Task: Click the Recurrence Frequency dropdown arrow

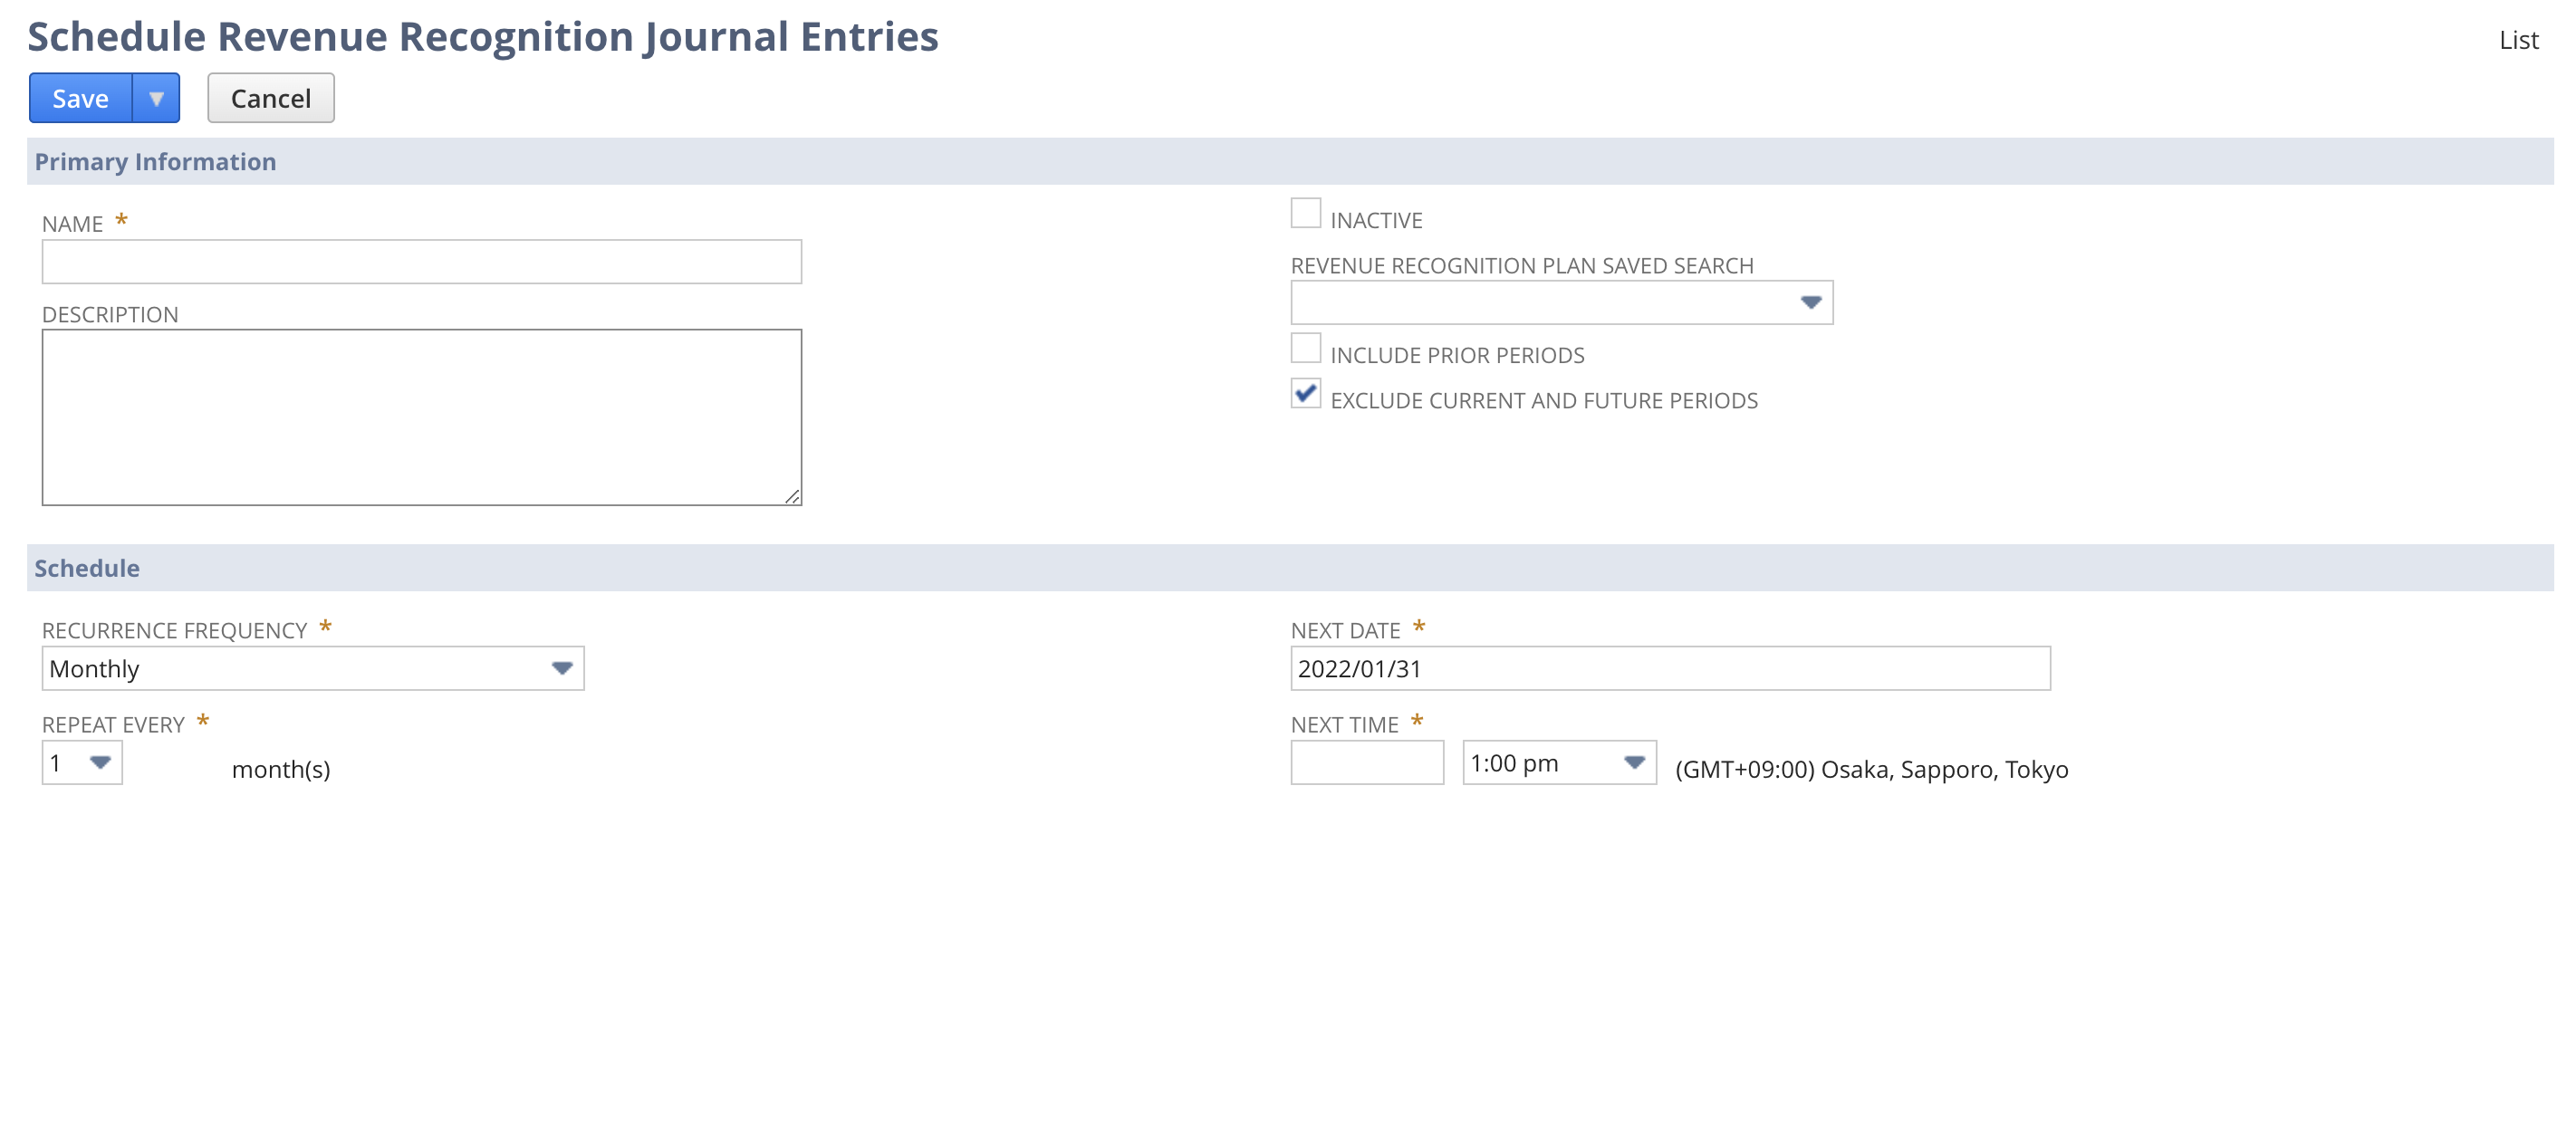Action: pyautogui.click(x=560, y=668)
